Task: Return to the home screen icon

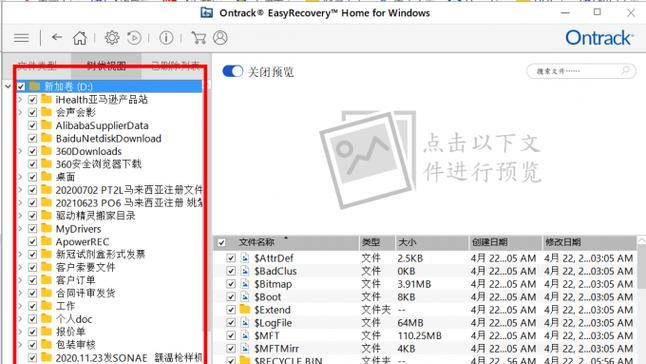Action: click(x=80, y=38)
